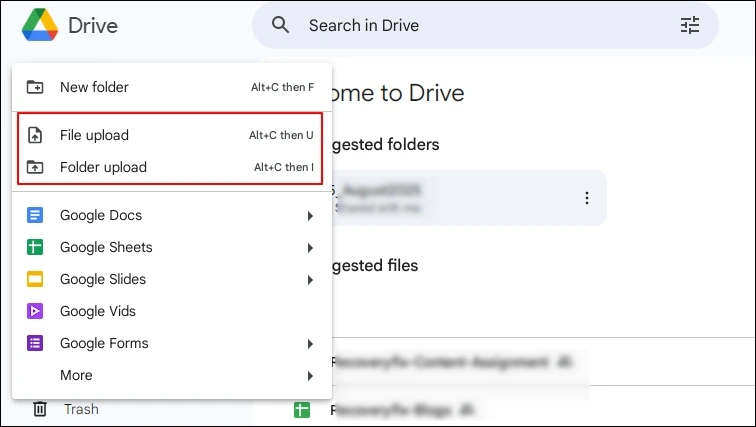Click the Google Drive logo
This screenshot has width=756, height=427.
point(40,25)
